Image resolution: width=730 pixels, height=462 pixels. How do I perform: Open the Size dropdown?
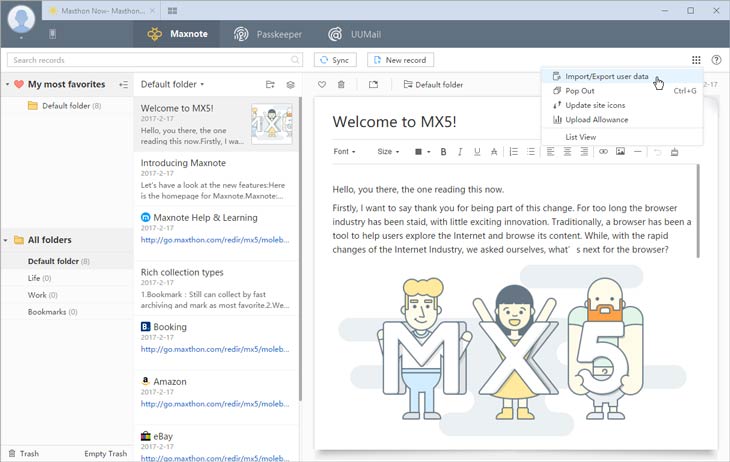pyautogui.click(x=388, y=151)
